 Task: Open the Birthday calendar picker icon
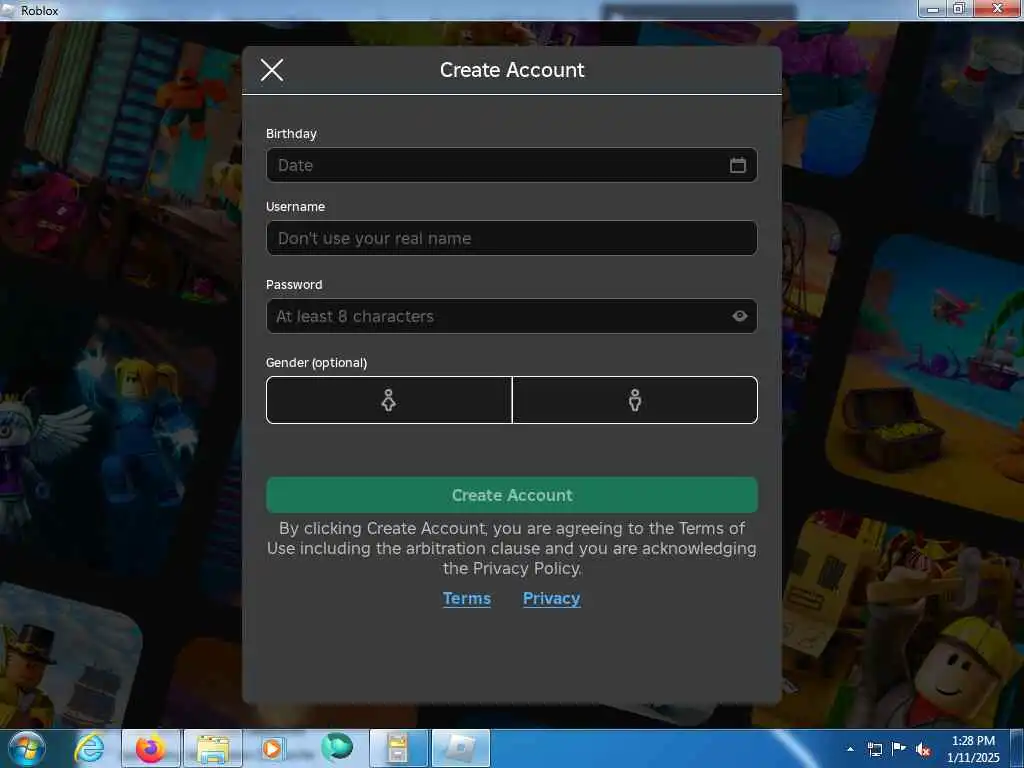737,165
